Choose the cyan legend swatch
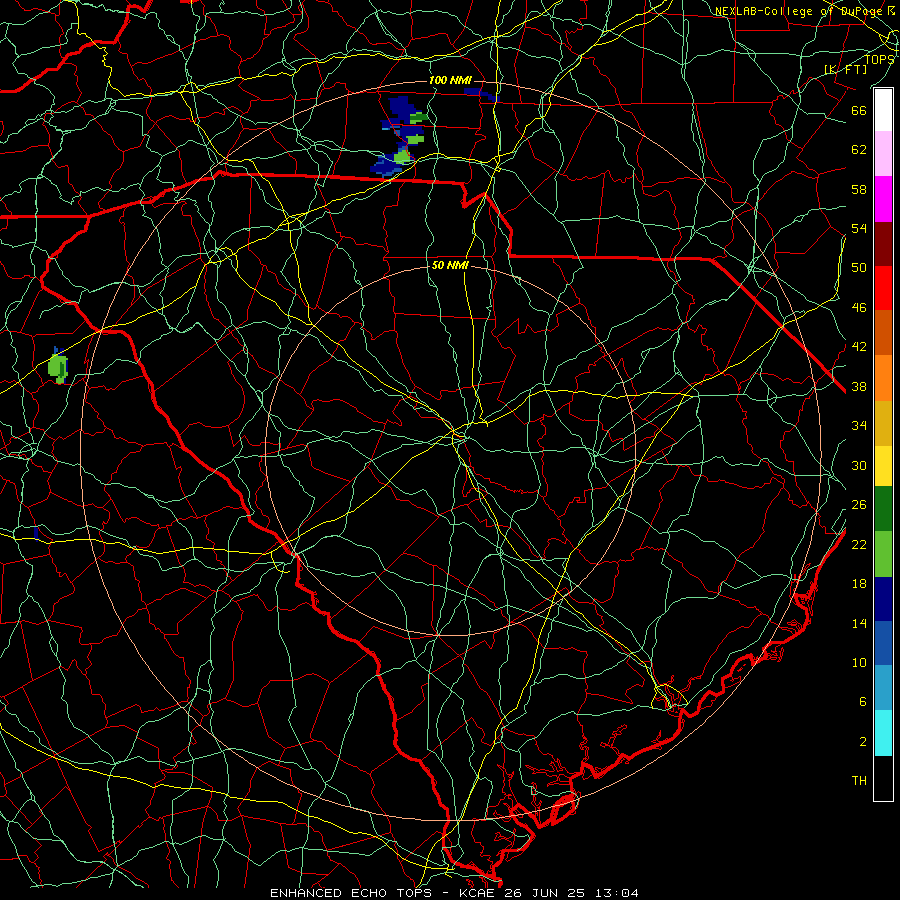Viewport: 900px width, 900px height. (x=883, y=733)
